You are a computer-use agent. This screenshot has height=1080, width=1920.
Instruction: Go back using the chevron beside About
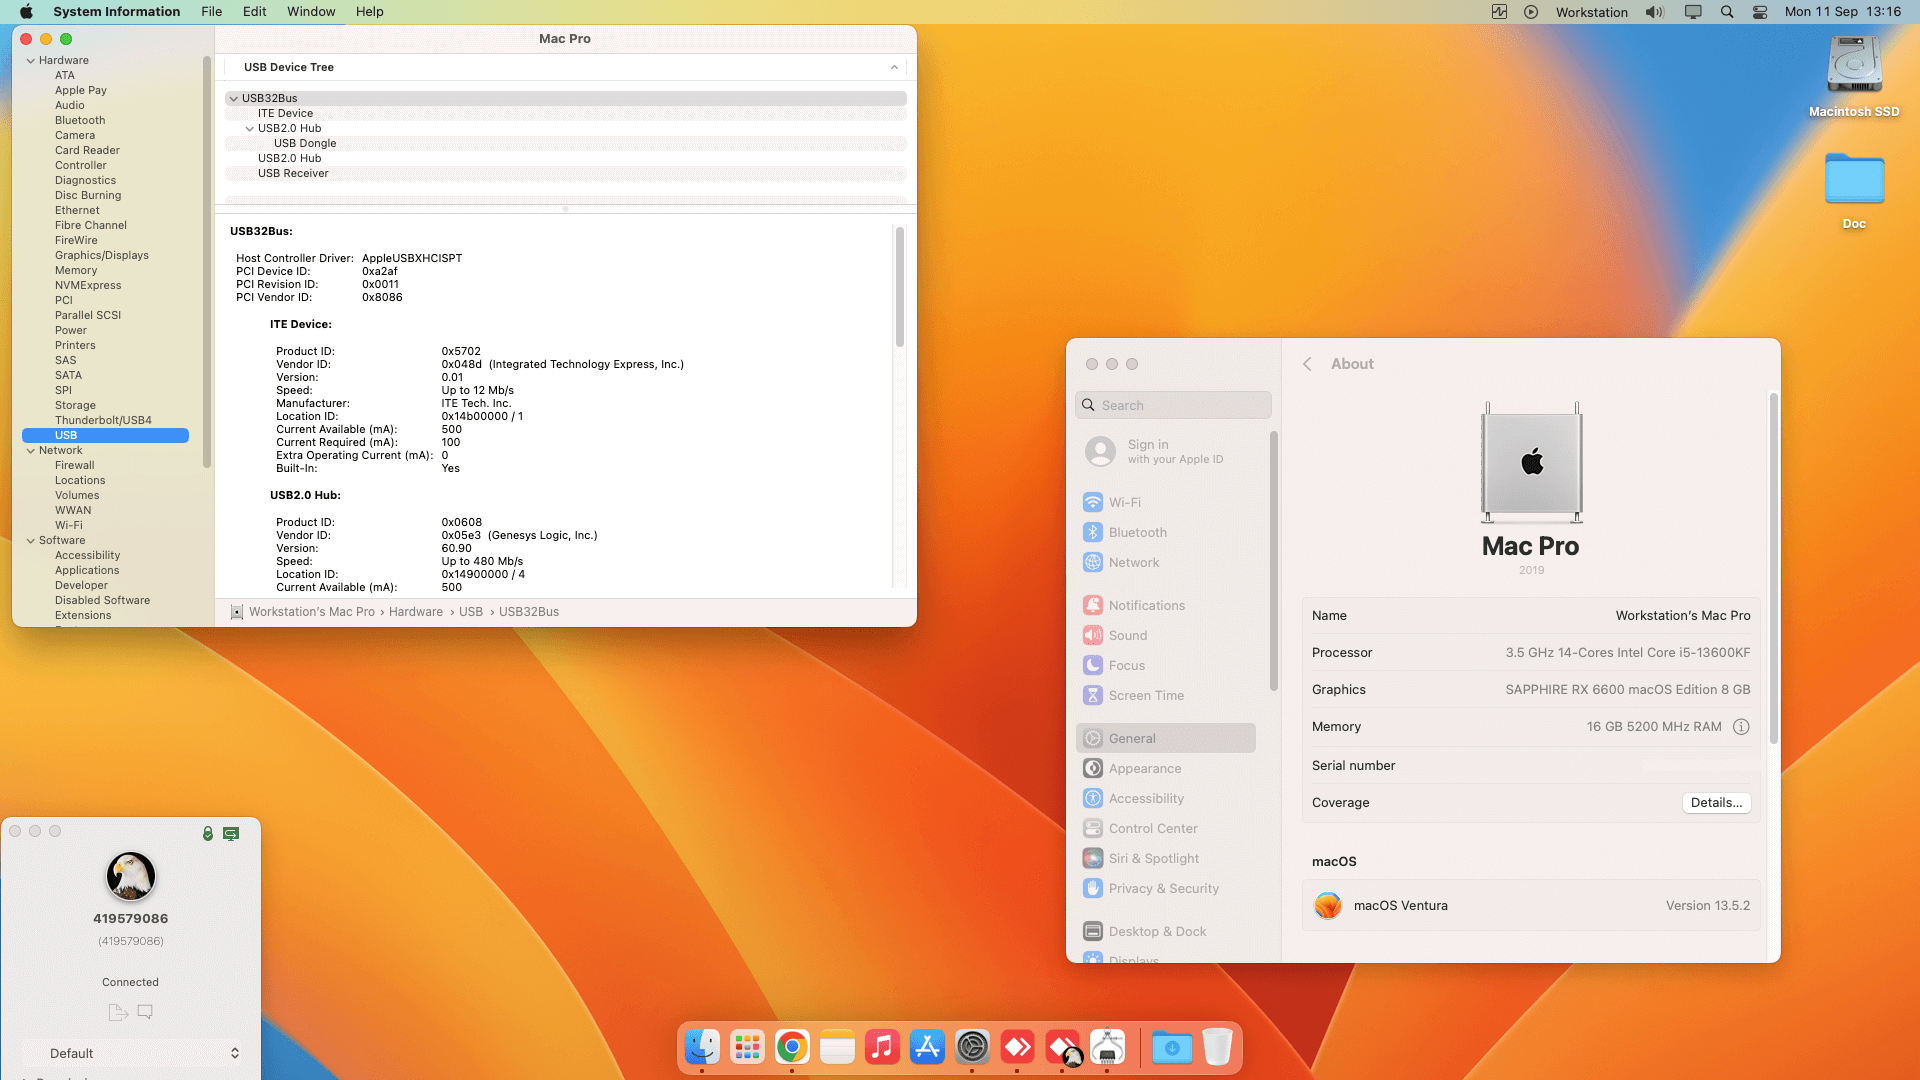1307,364
